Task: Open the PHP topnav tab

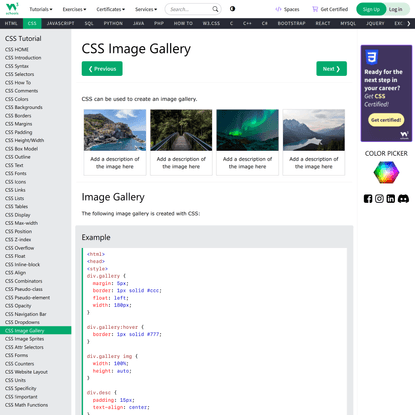Action: tap(159, 23)
